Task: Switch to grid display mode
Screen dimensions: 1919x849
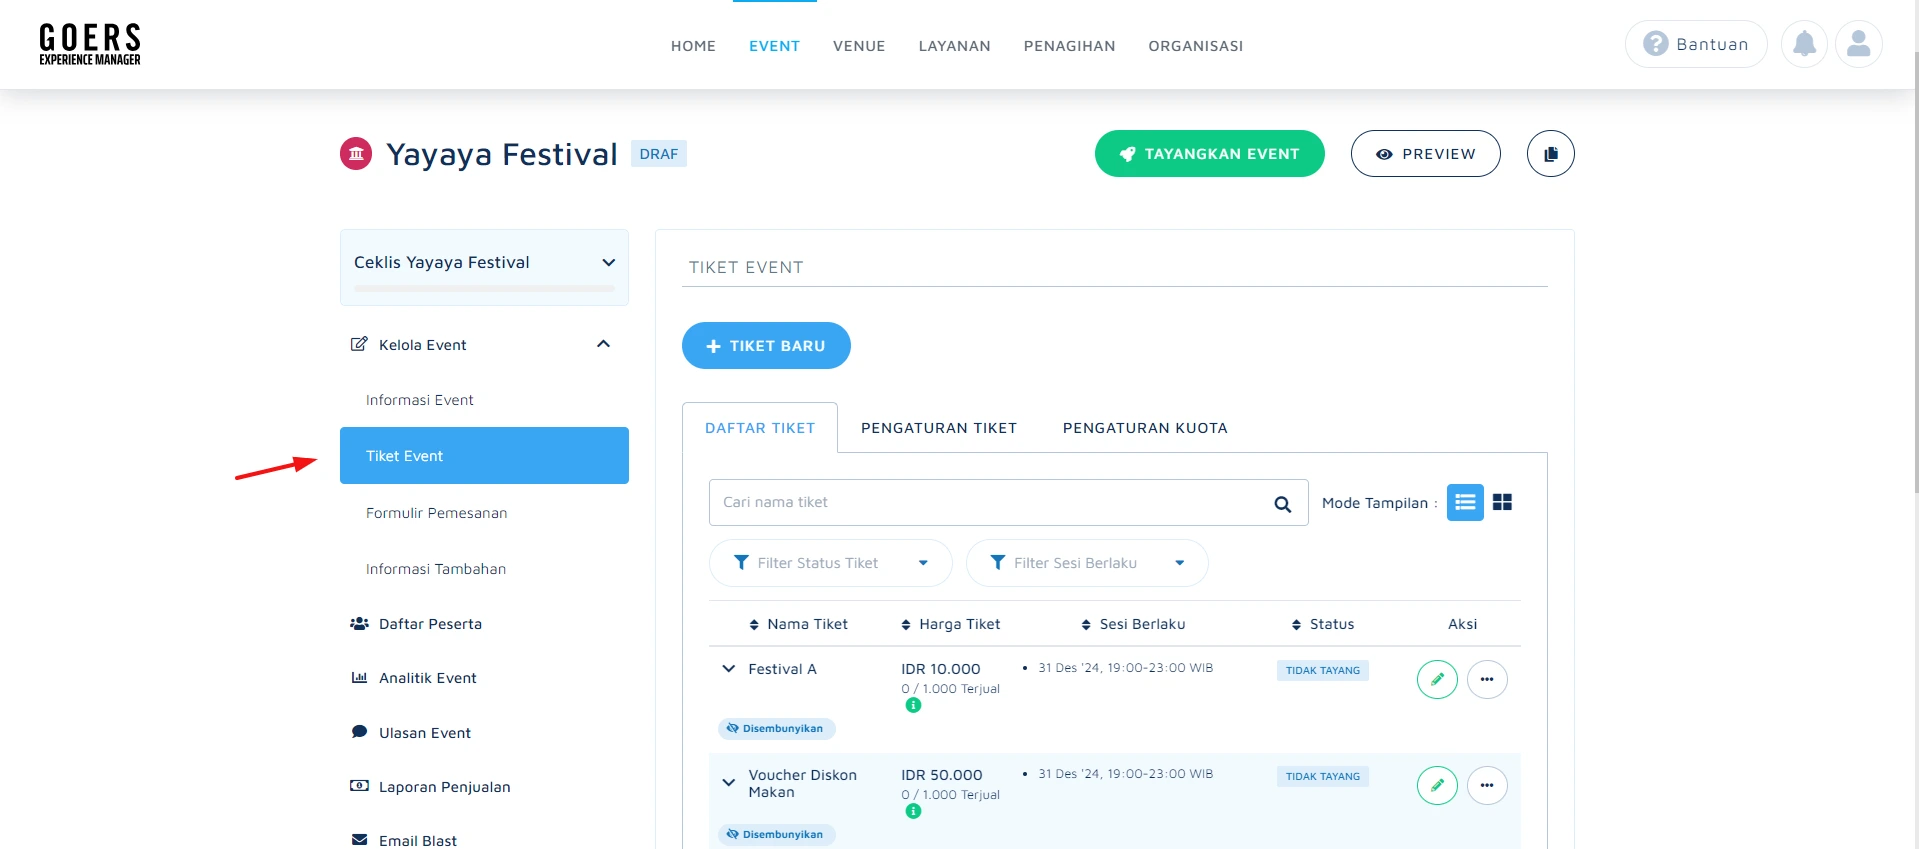Action: [x=1502, y=502]
